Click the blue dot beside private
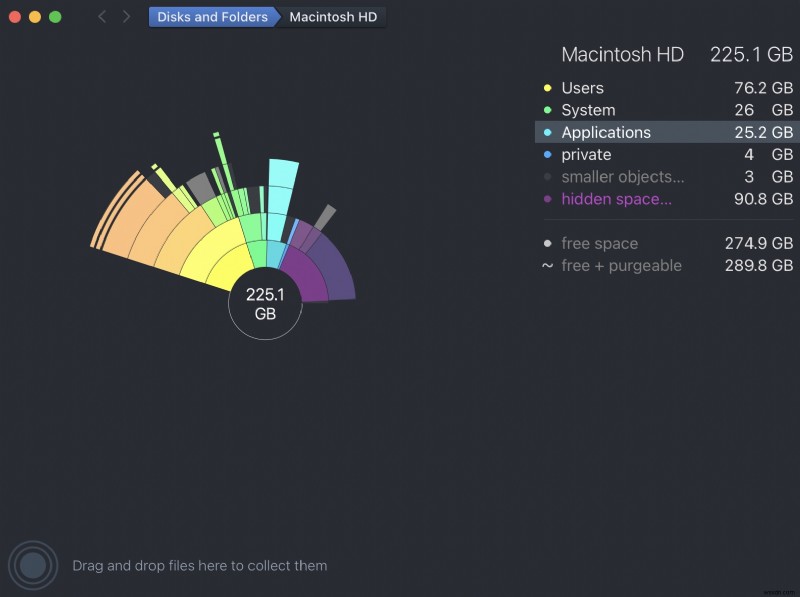Screen dimensions: 800x597 pyautogui.click(x=547, y=155)
